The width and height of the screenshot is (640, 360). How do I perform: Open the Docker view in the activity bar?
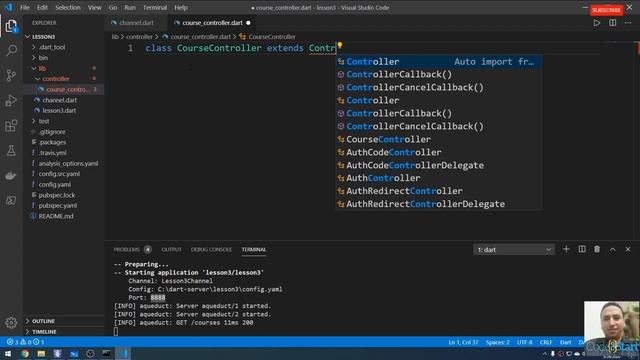11,176
